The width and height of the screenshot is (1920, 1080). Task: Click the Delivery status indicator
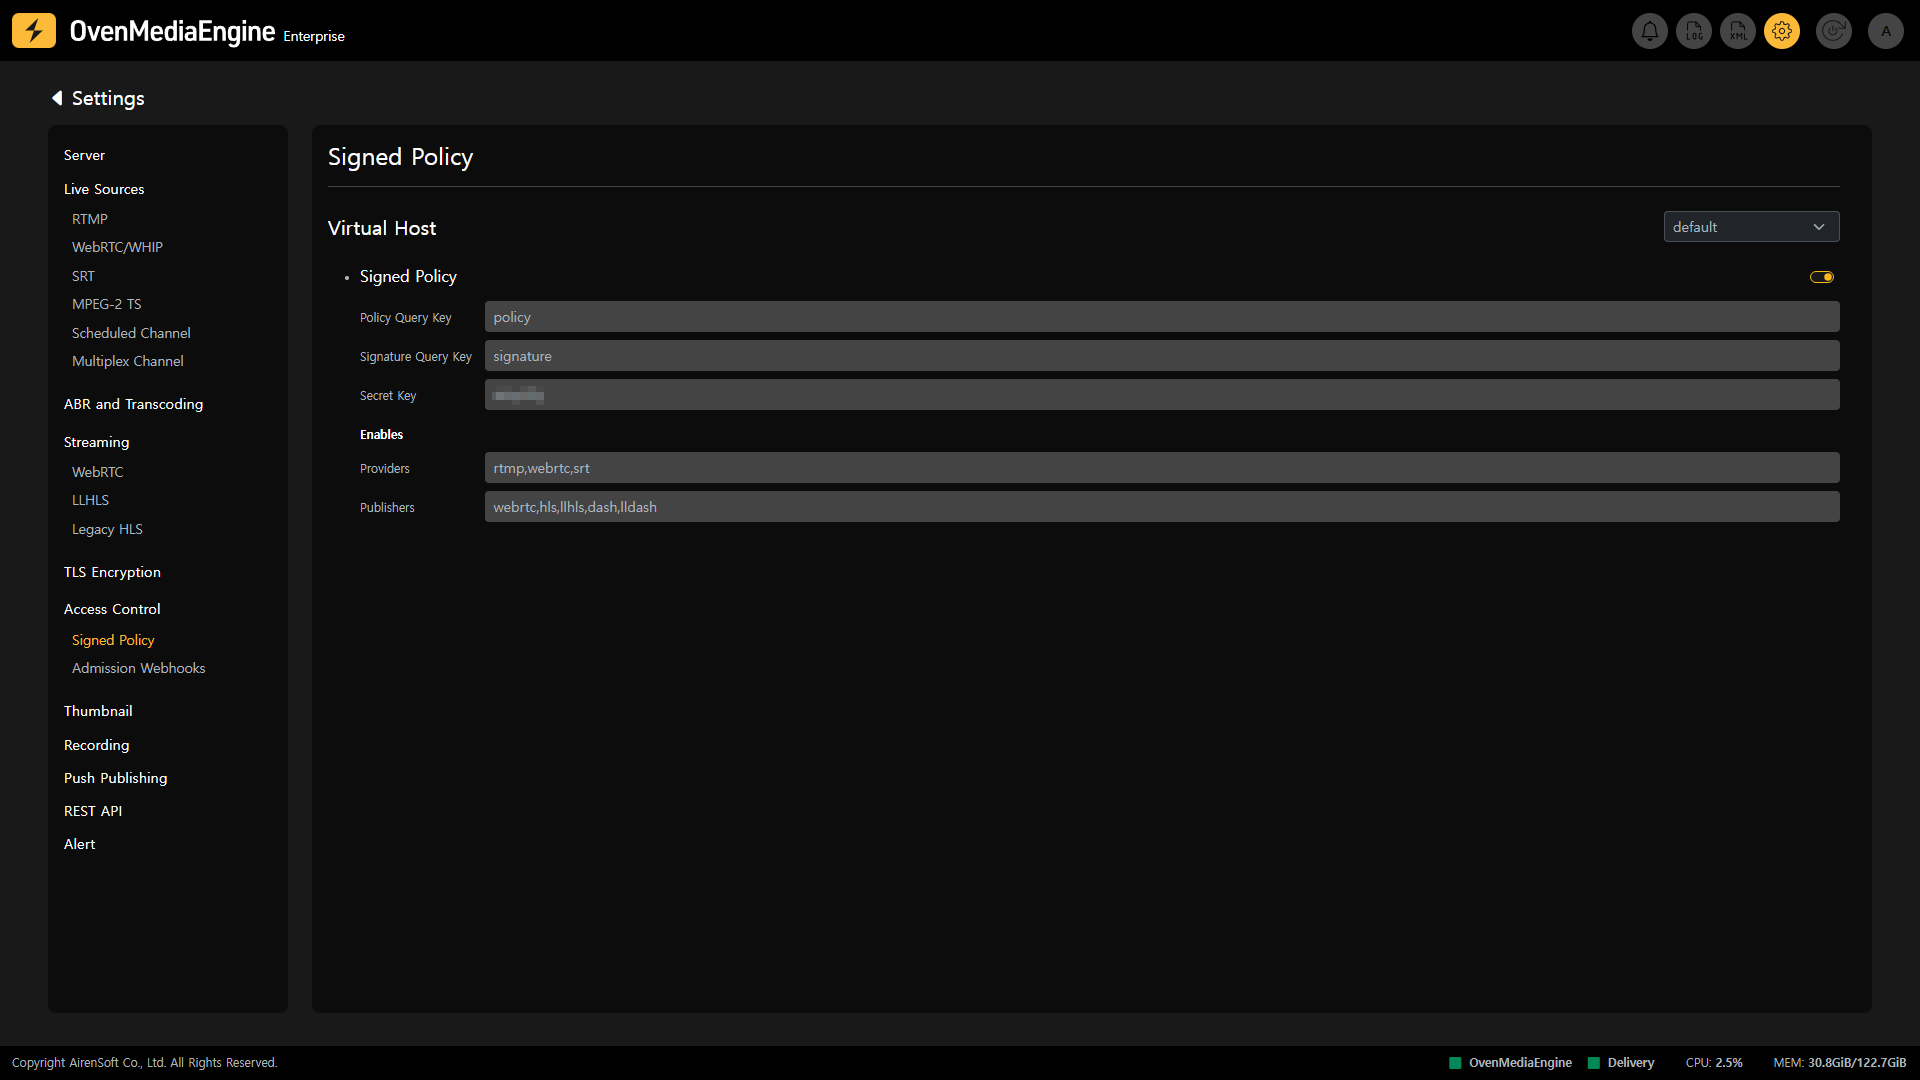point(1621,1063)
